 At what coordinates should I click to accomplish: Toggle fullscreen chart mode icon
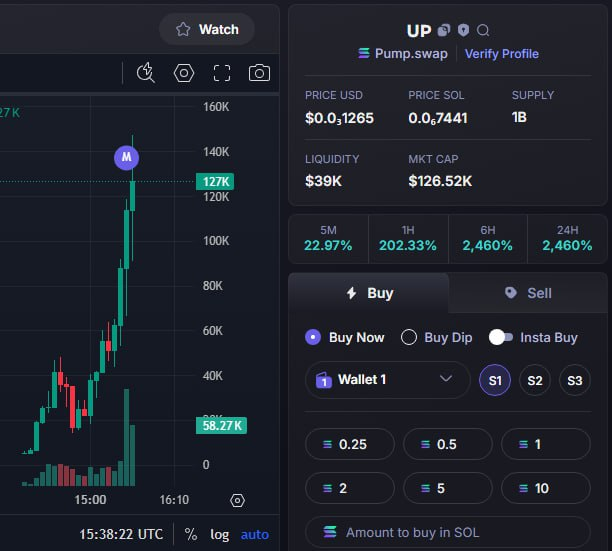click(222, 73)
